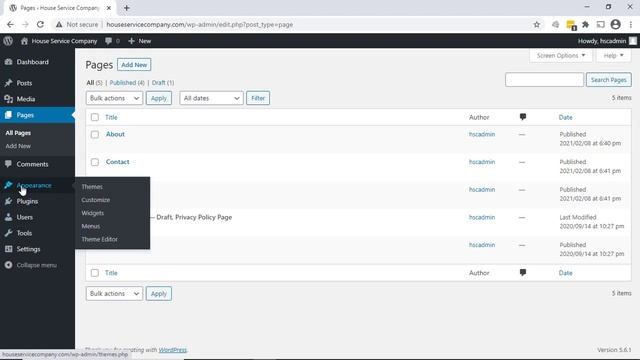Click the bottom Apply button

coord(159,293)
